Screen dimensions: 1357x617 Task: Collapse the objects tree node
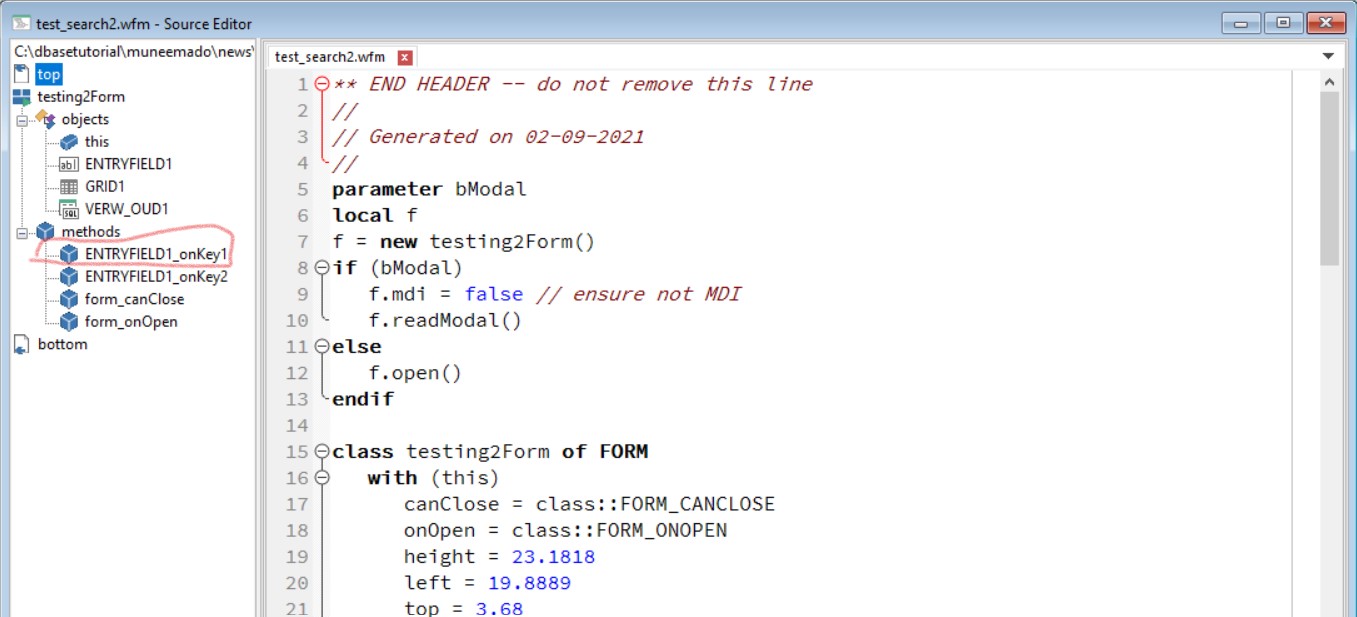21,120
